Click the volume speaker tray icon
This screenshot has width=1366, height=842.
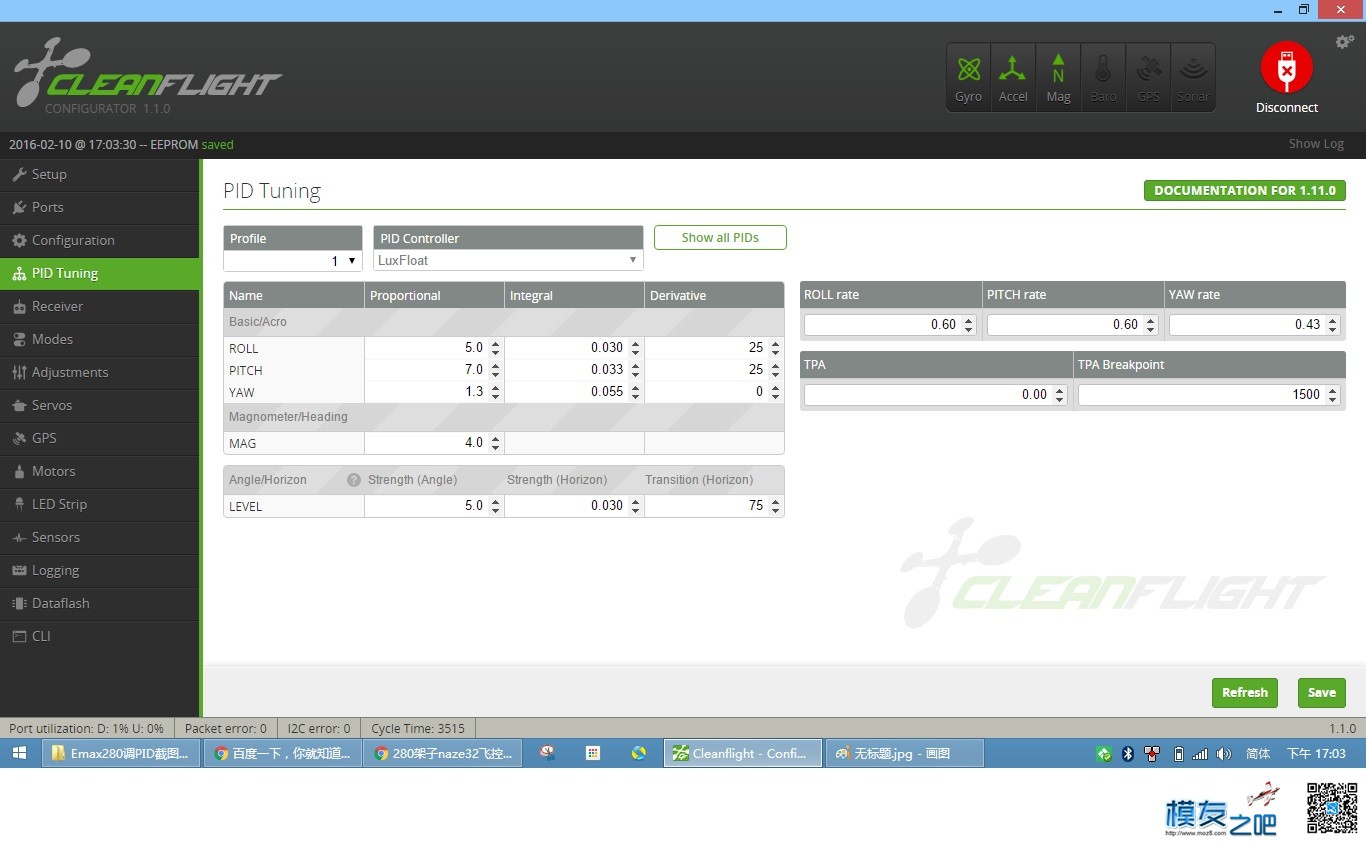click(1223, 754)
